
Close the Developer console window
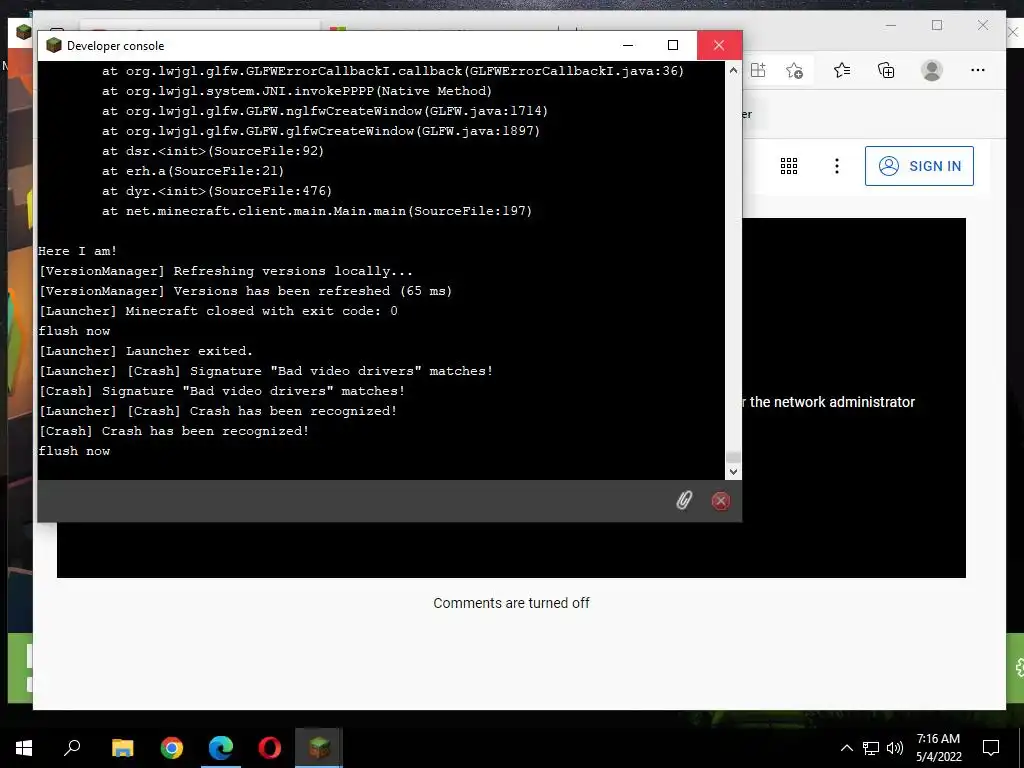719,45
